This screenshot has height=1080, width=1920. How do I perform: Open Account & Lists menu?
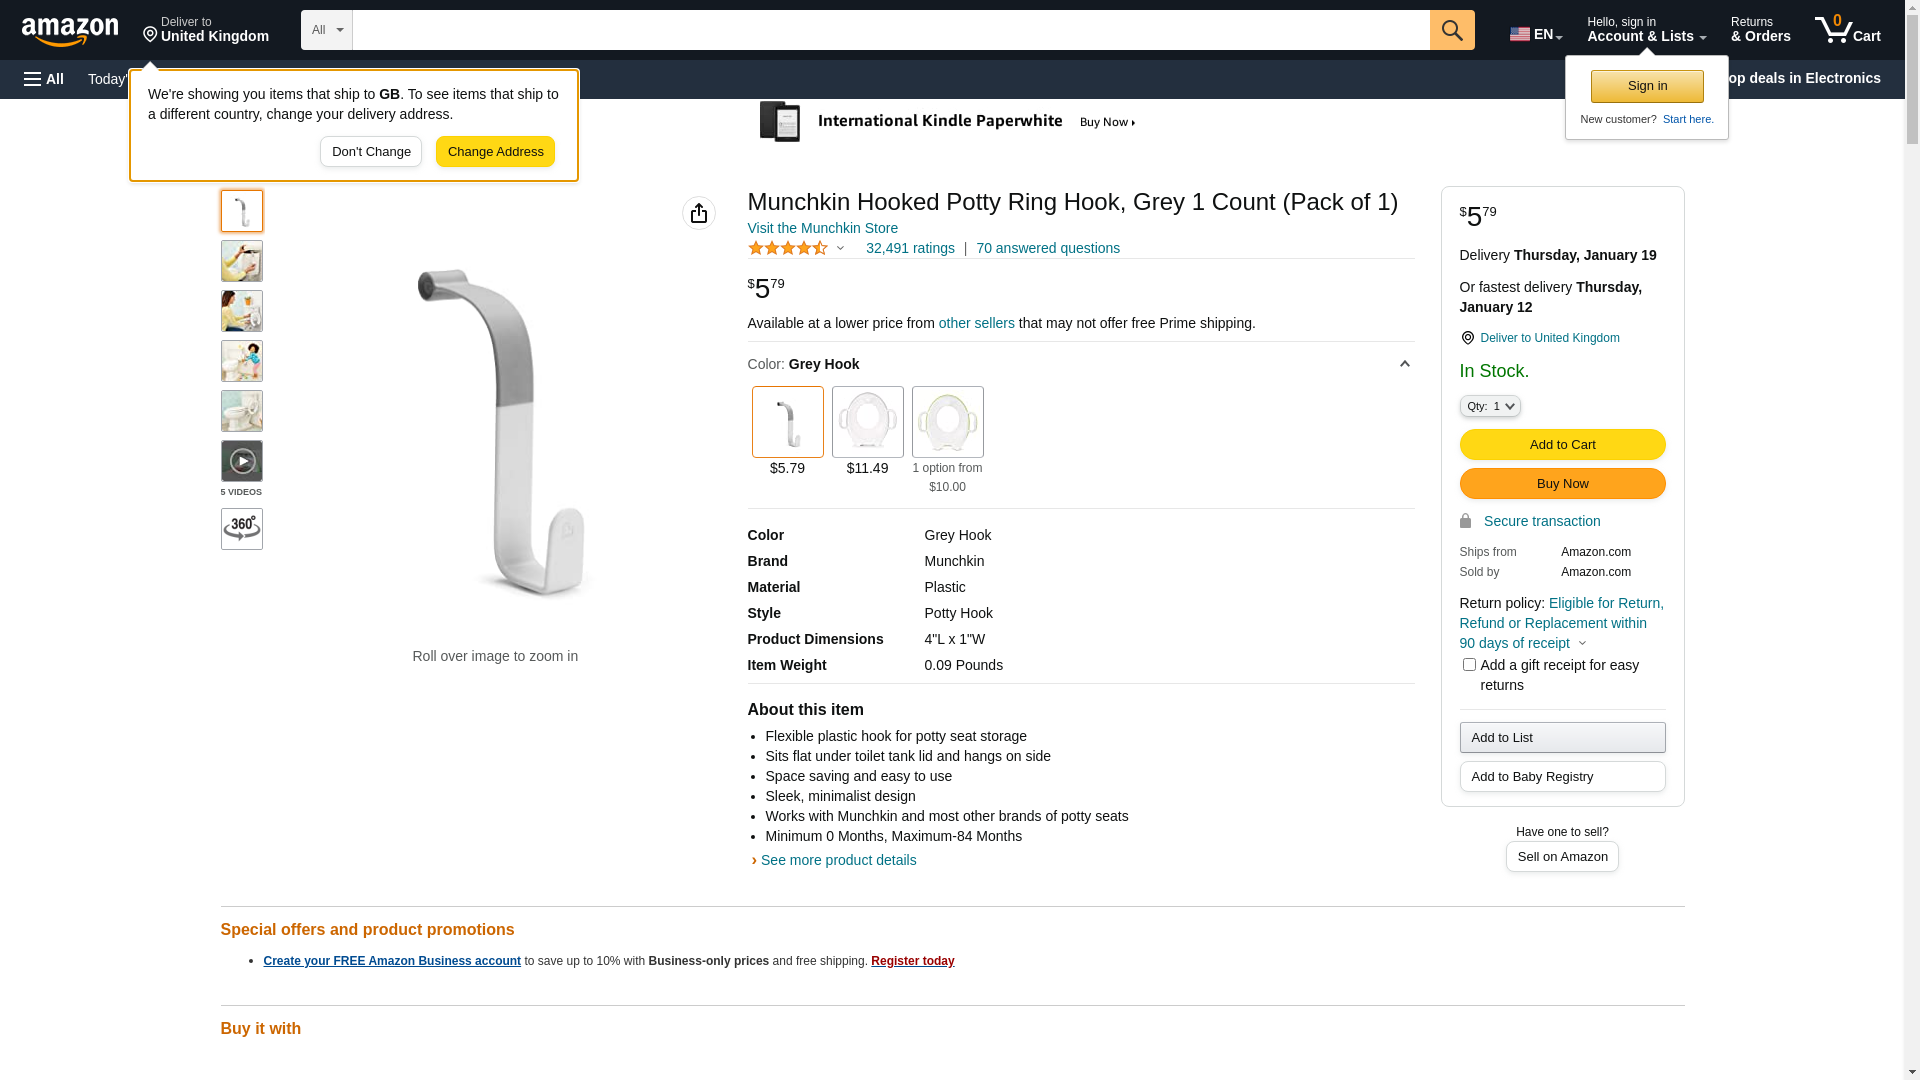tap(1646, 30)
